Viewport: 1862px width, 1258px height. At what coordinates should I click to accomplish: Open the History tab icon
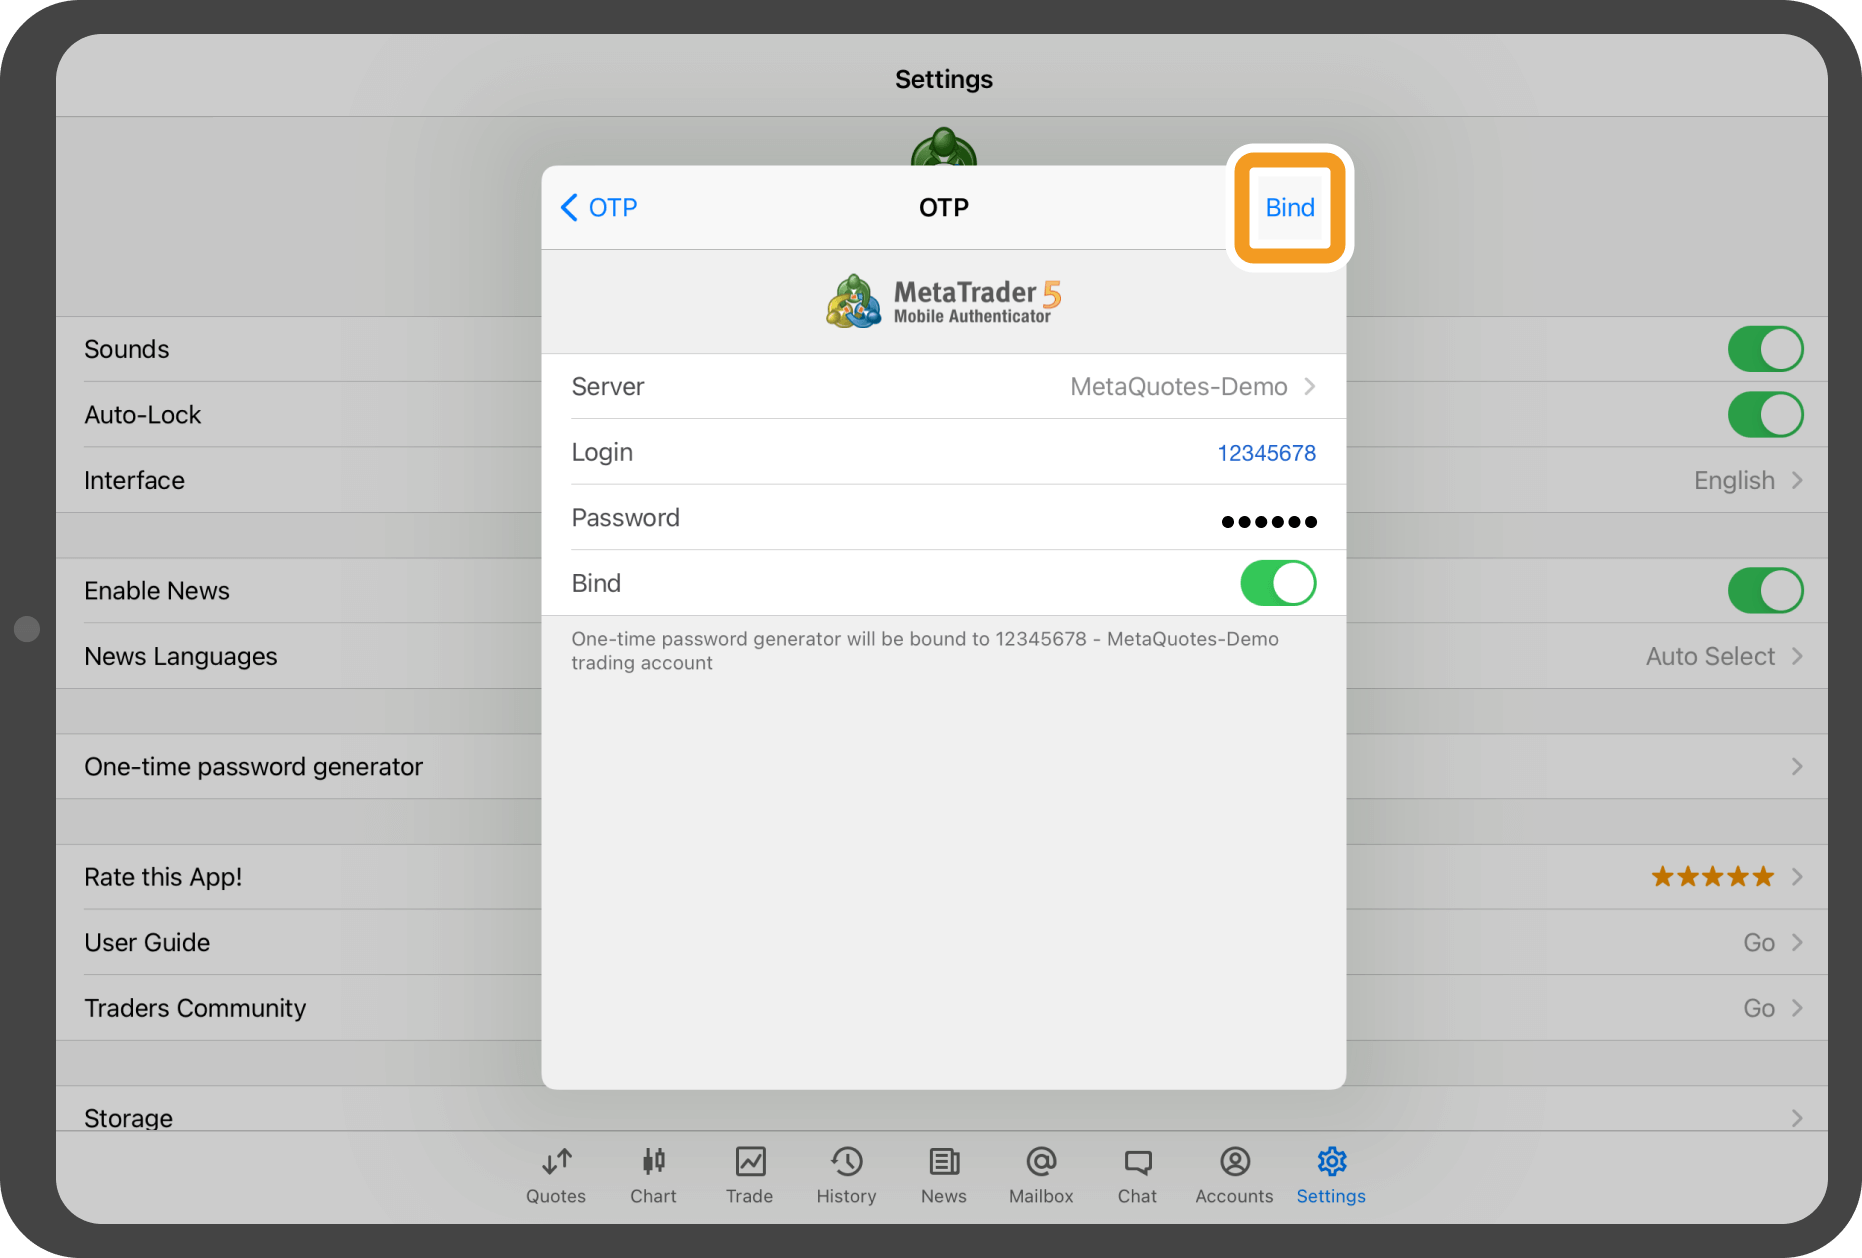click(x=846, y=1175)
